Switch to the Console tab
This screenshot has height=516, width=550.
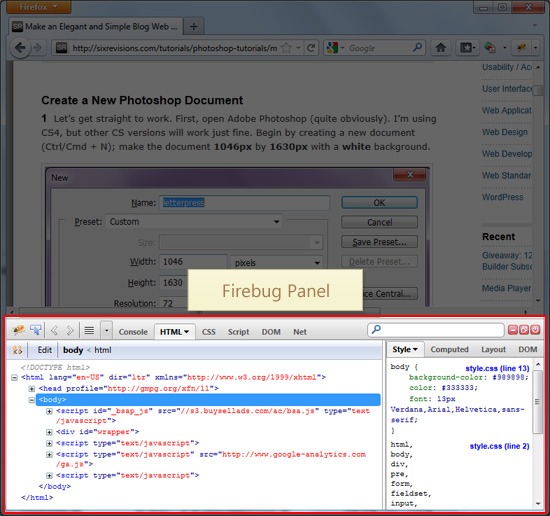click(x=133, y=332)
